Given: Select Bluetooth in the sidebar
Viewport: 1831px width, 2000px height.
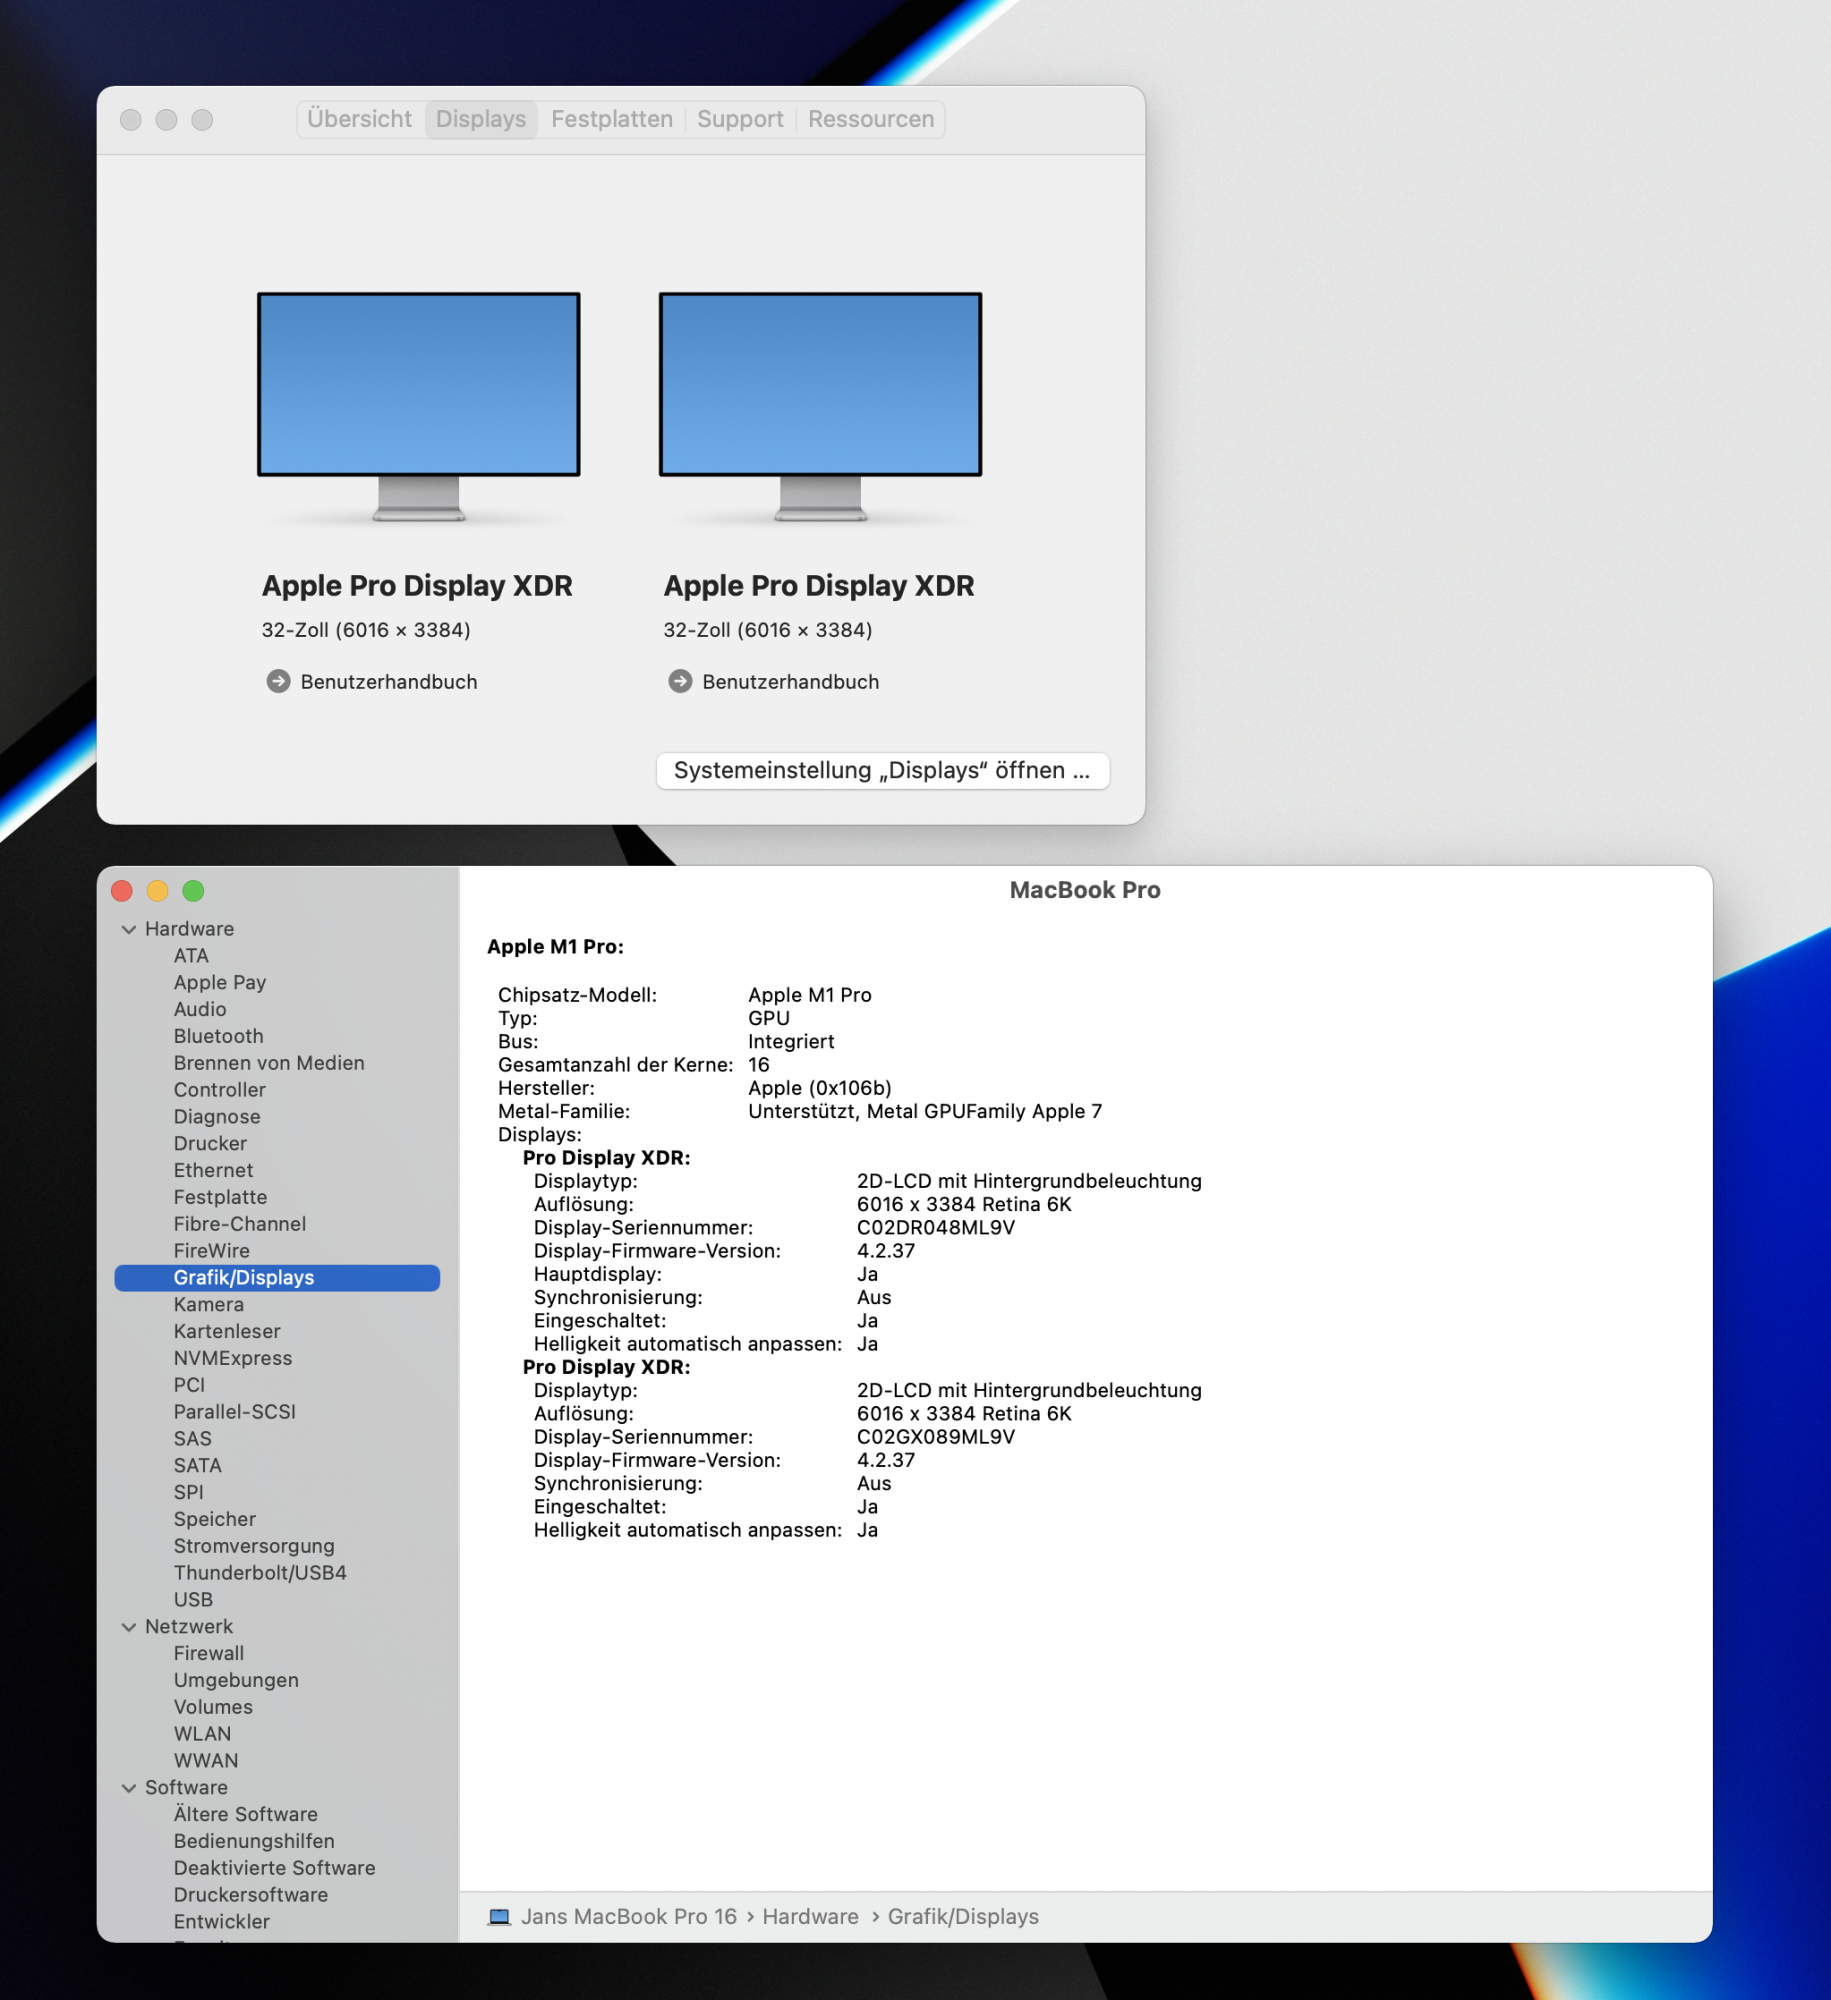Looking at the screenshot, I should coord(219,1037).
